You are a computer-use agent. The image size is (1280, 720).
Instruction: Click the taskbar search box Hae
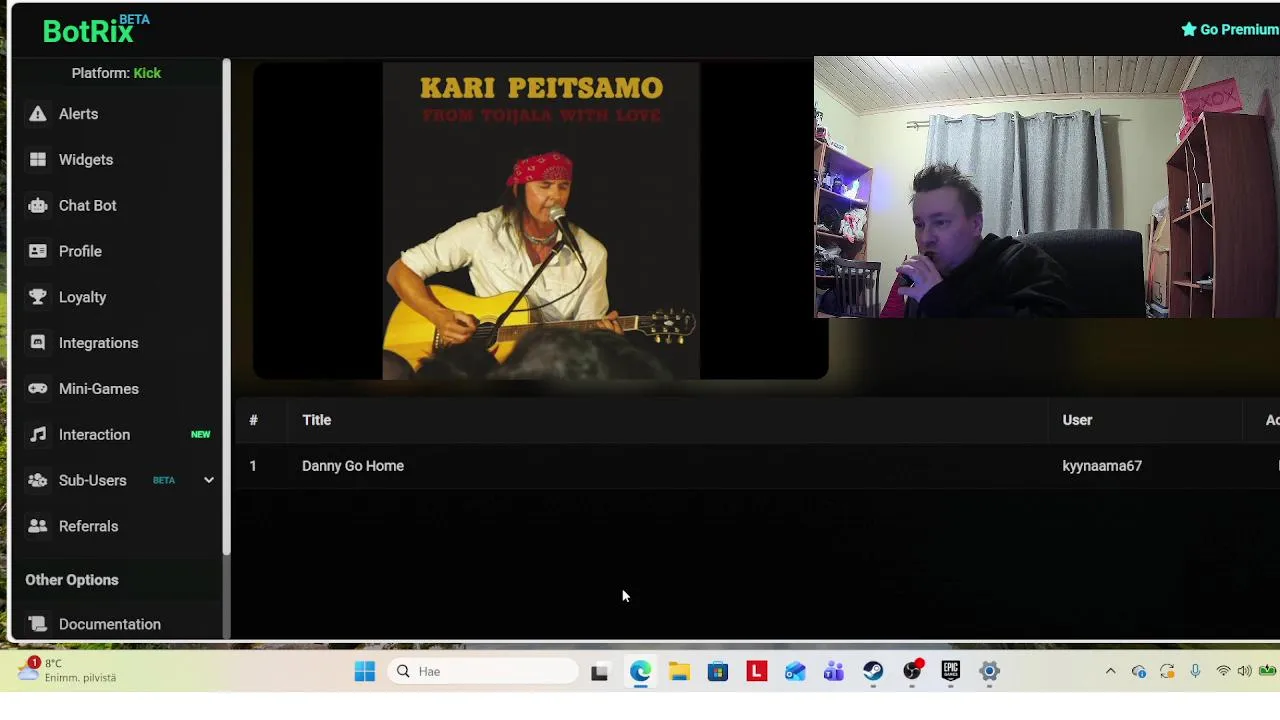(484, 672)
